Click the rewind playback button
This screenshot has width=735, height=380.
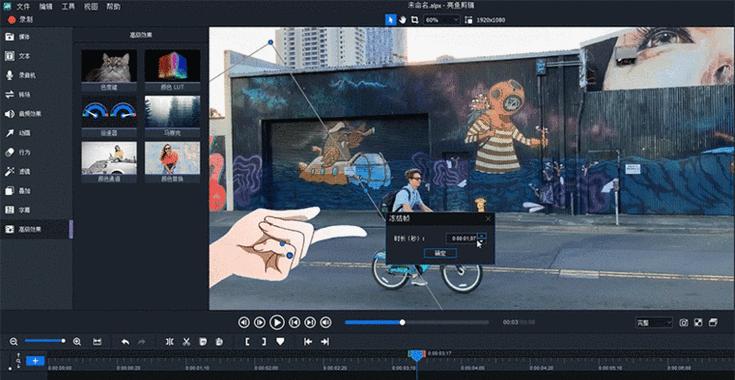click(244, 322)
